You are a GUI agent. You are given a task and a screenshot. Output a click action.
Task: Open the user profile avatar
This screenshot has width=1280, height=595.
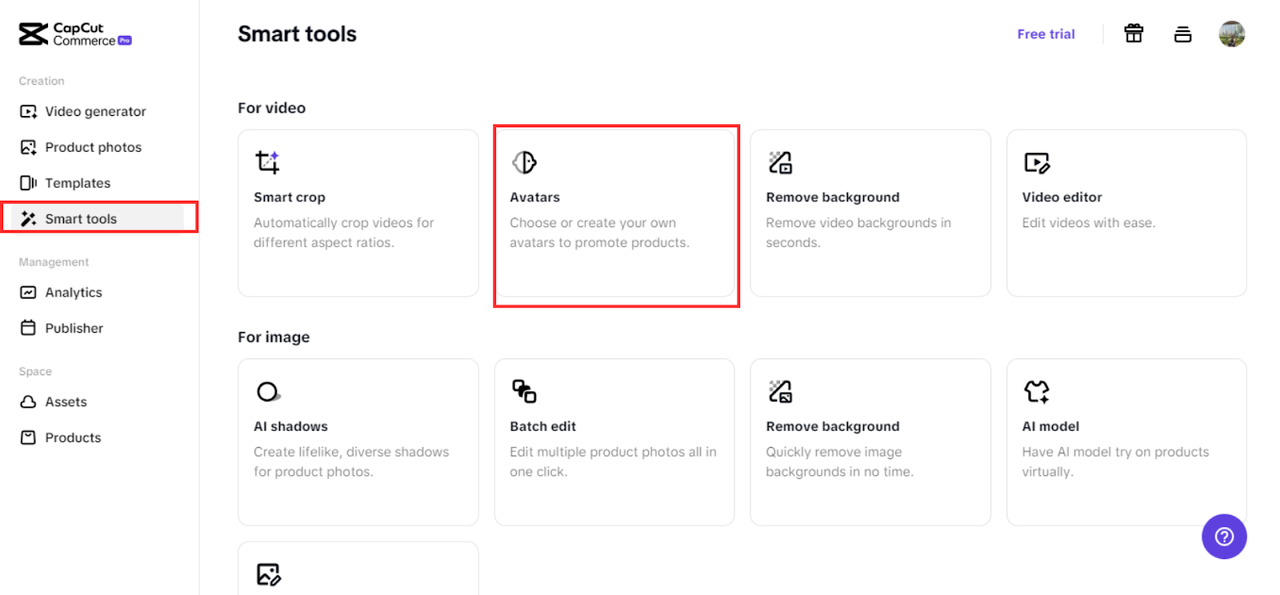[x=1232, y=34]
